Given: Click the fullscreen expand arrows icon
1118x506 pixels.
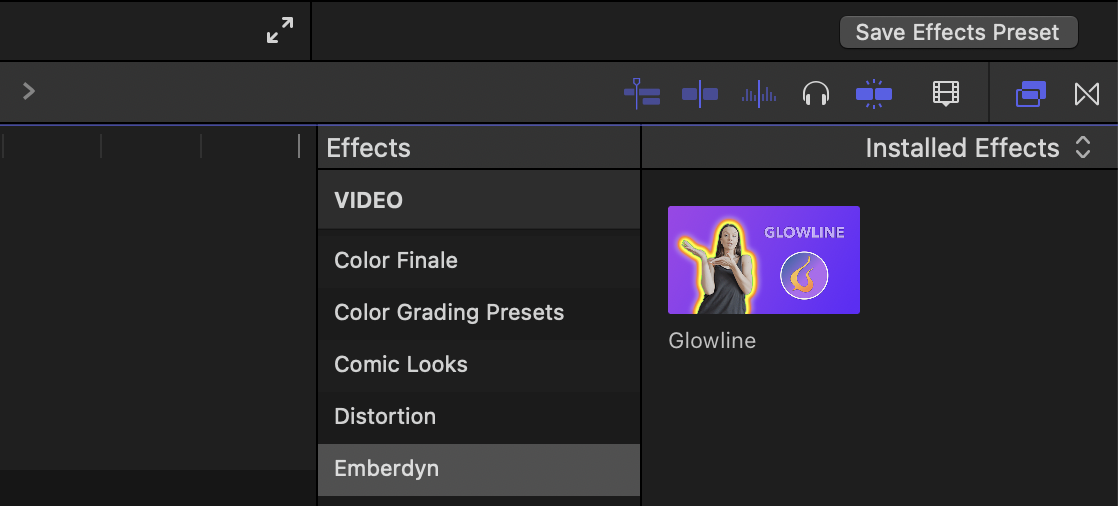Looking at the screenshot, I should point(280,31).
